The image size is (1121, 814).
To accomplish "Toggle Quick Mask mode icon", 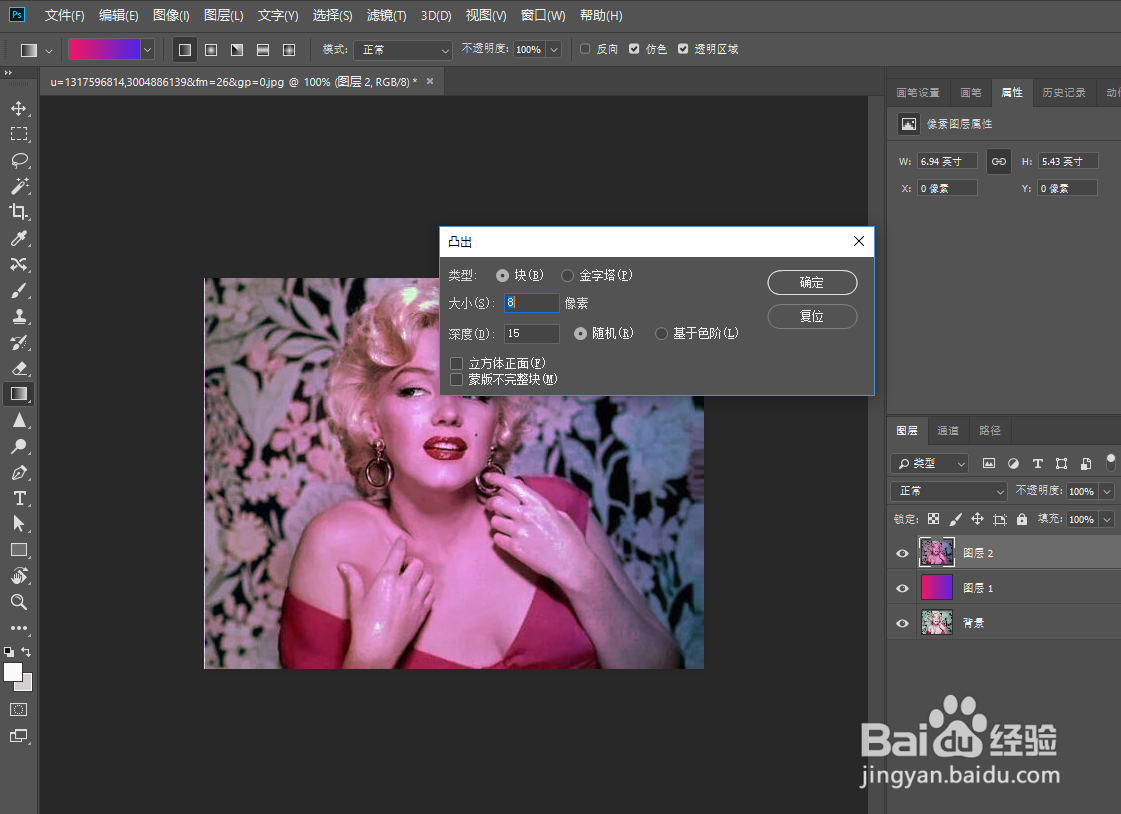I will (19, 710).
